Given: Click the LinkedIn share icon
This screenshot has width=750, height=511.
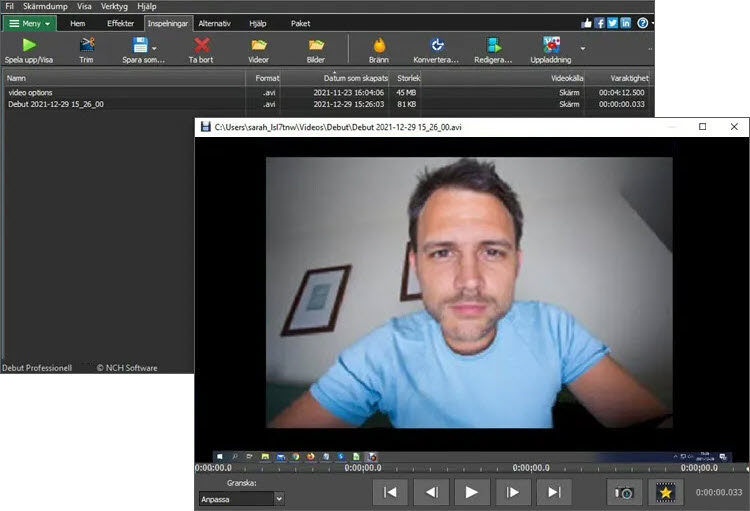Looking at the screenshot, I should tap(626, 23).
